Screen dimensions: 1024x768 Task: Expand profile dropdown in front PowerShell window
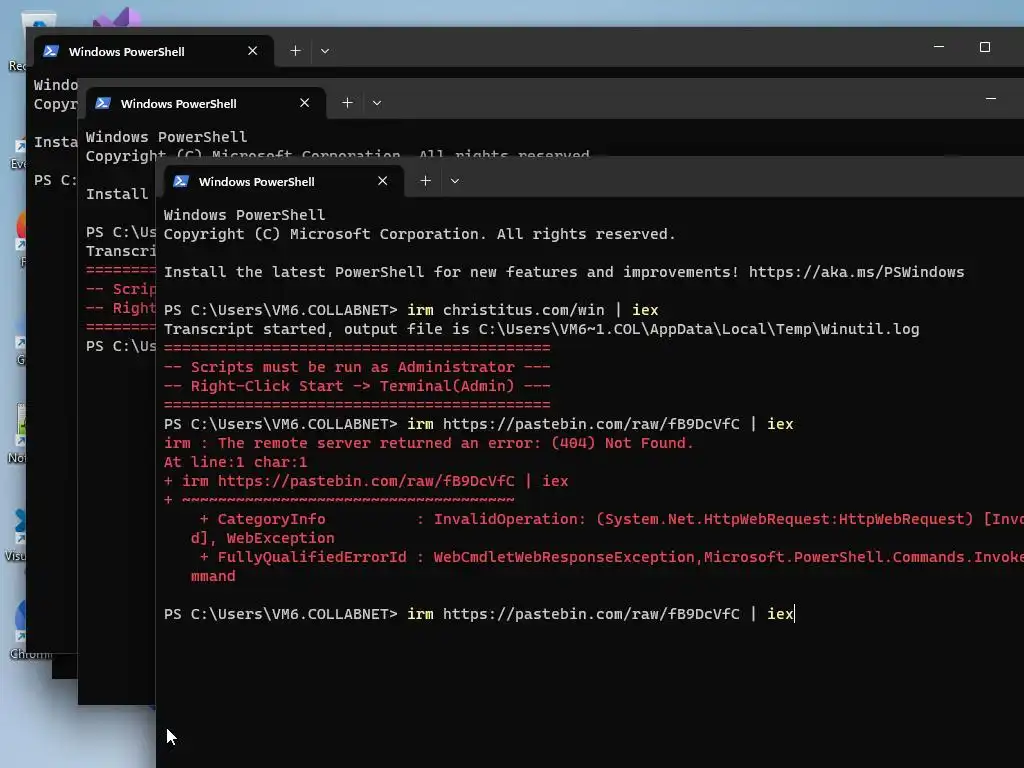click(x=455, y=181)
